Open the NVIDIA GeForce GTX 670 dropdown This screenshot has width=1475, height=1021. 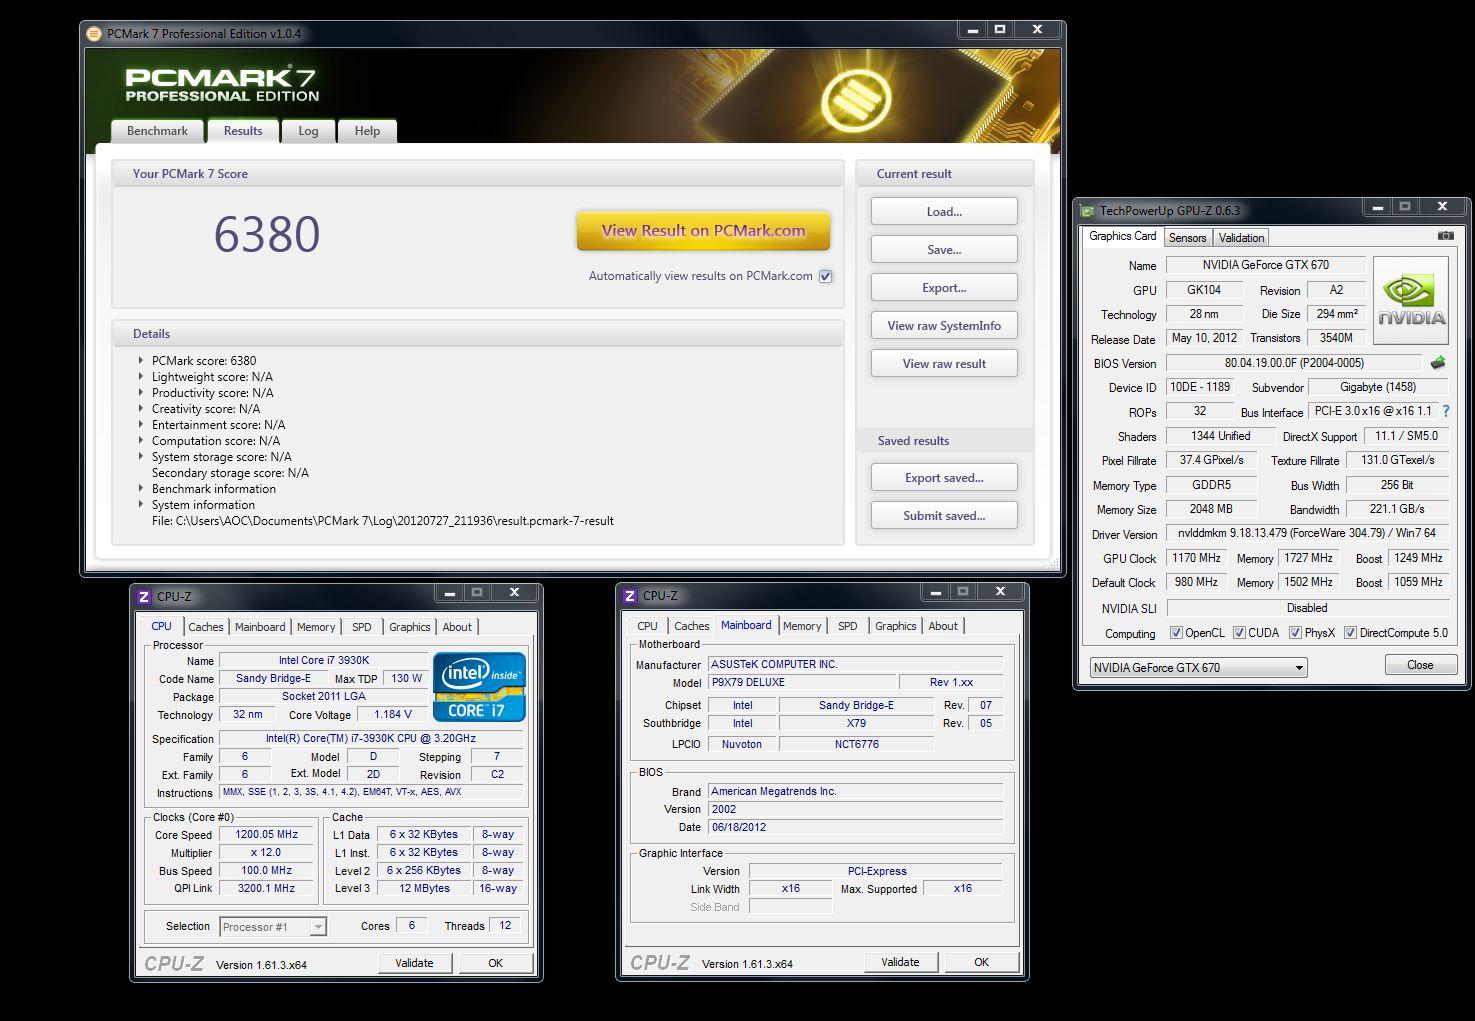point(1198,667)
